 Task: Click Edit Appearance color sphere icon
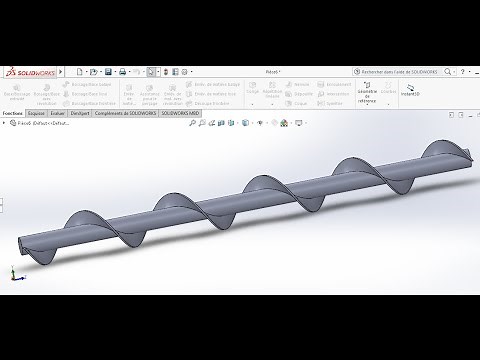coord(274,123)
